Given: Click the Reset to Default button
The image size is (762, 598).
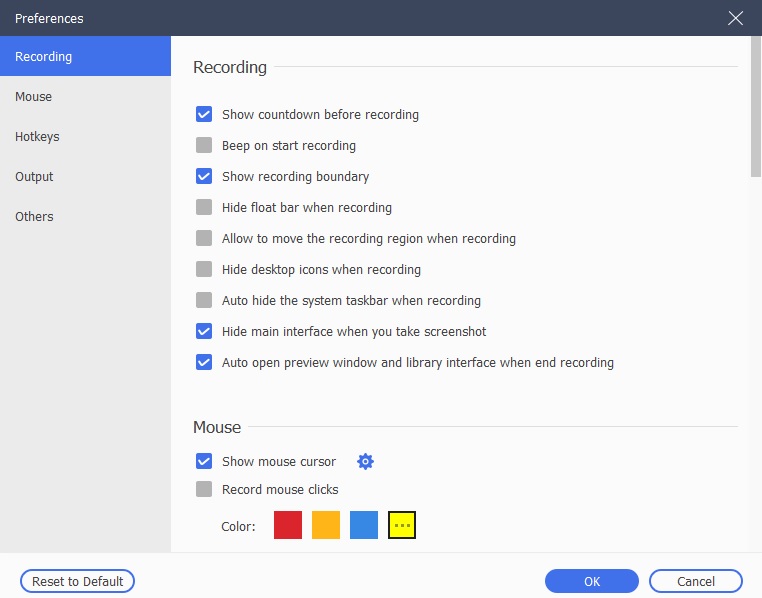Looking at the screenshot, I should point(77,581).
